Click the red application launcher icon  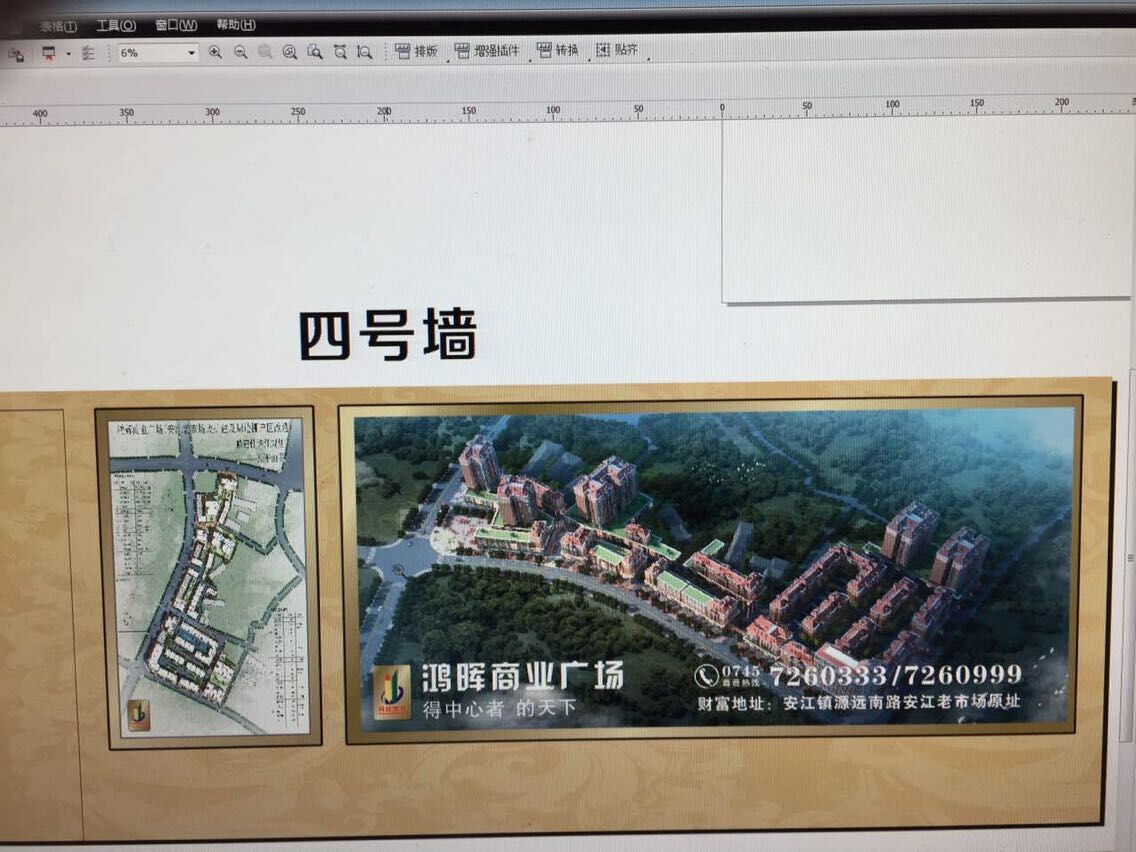pos(49,54)
